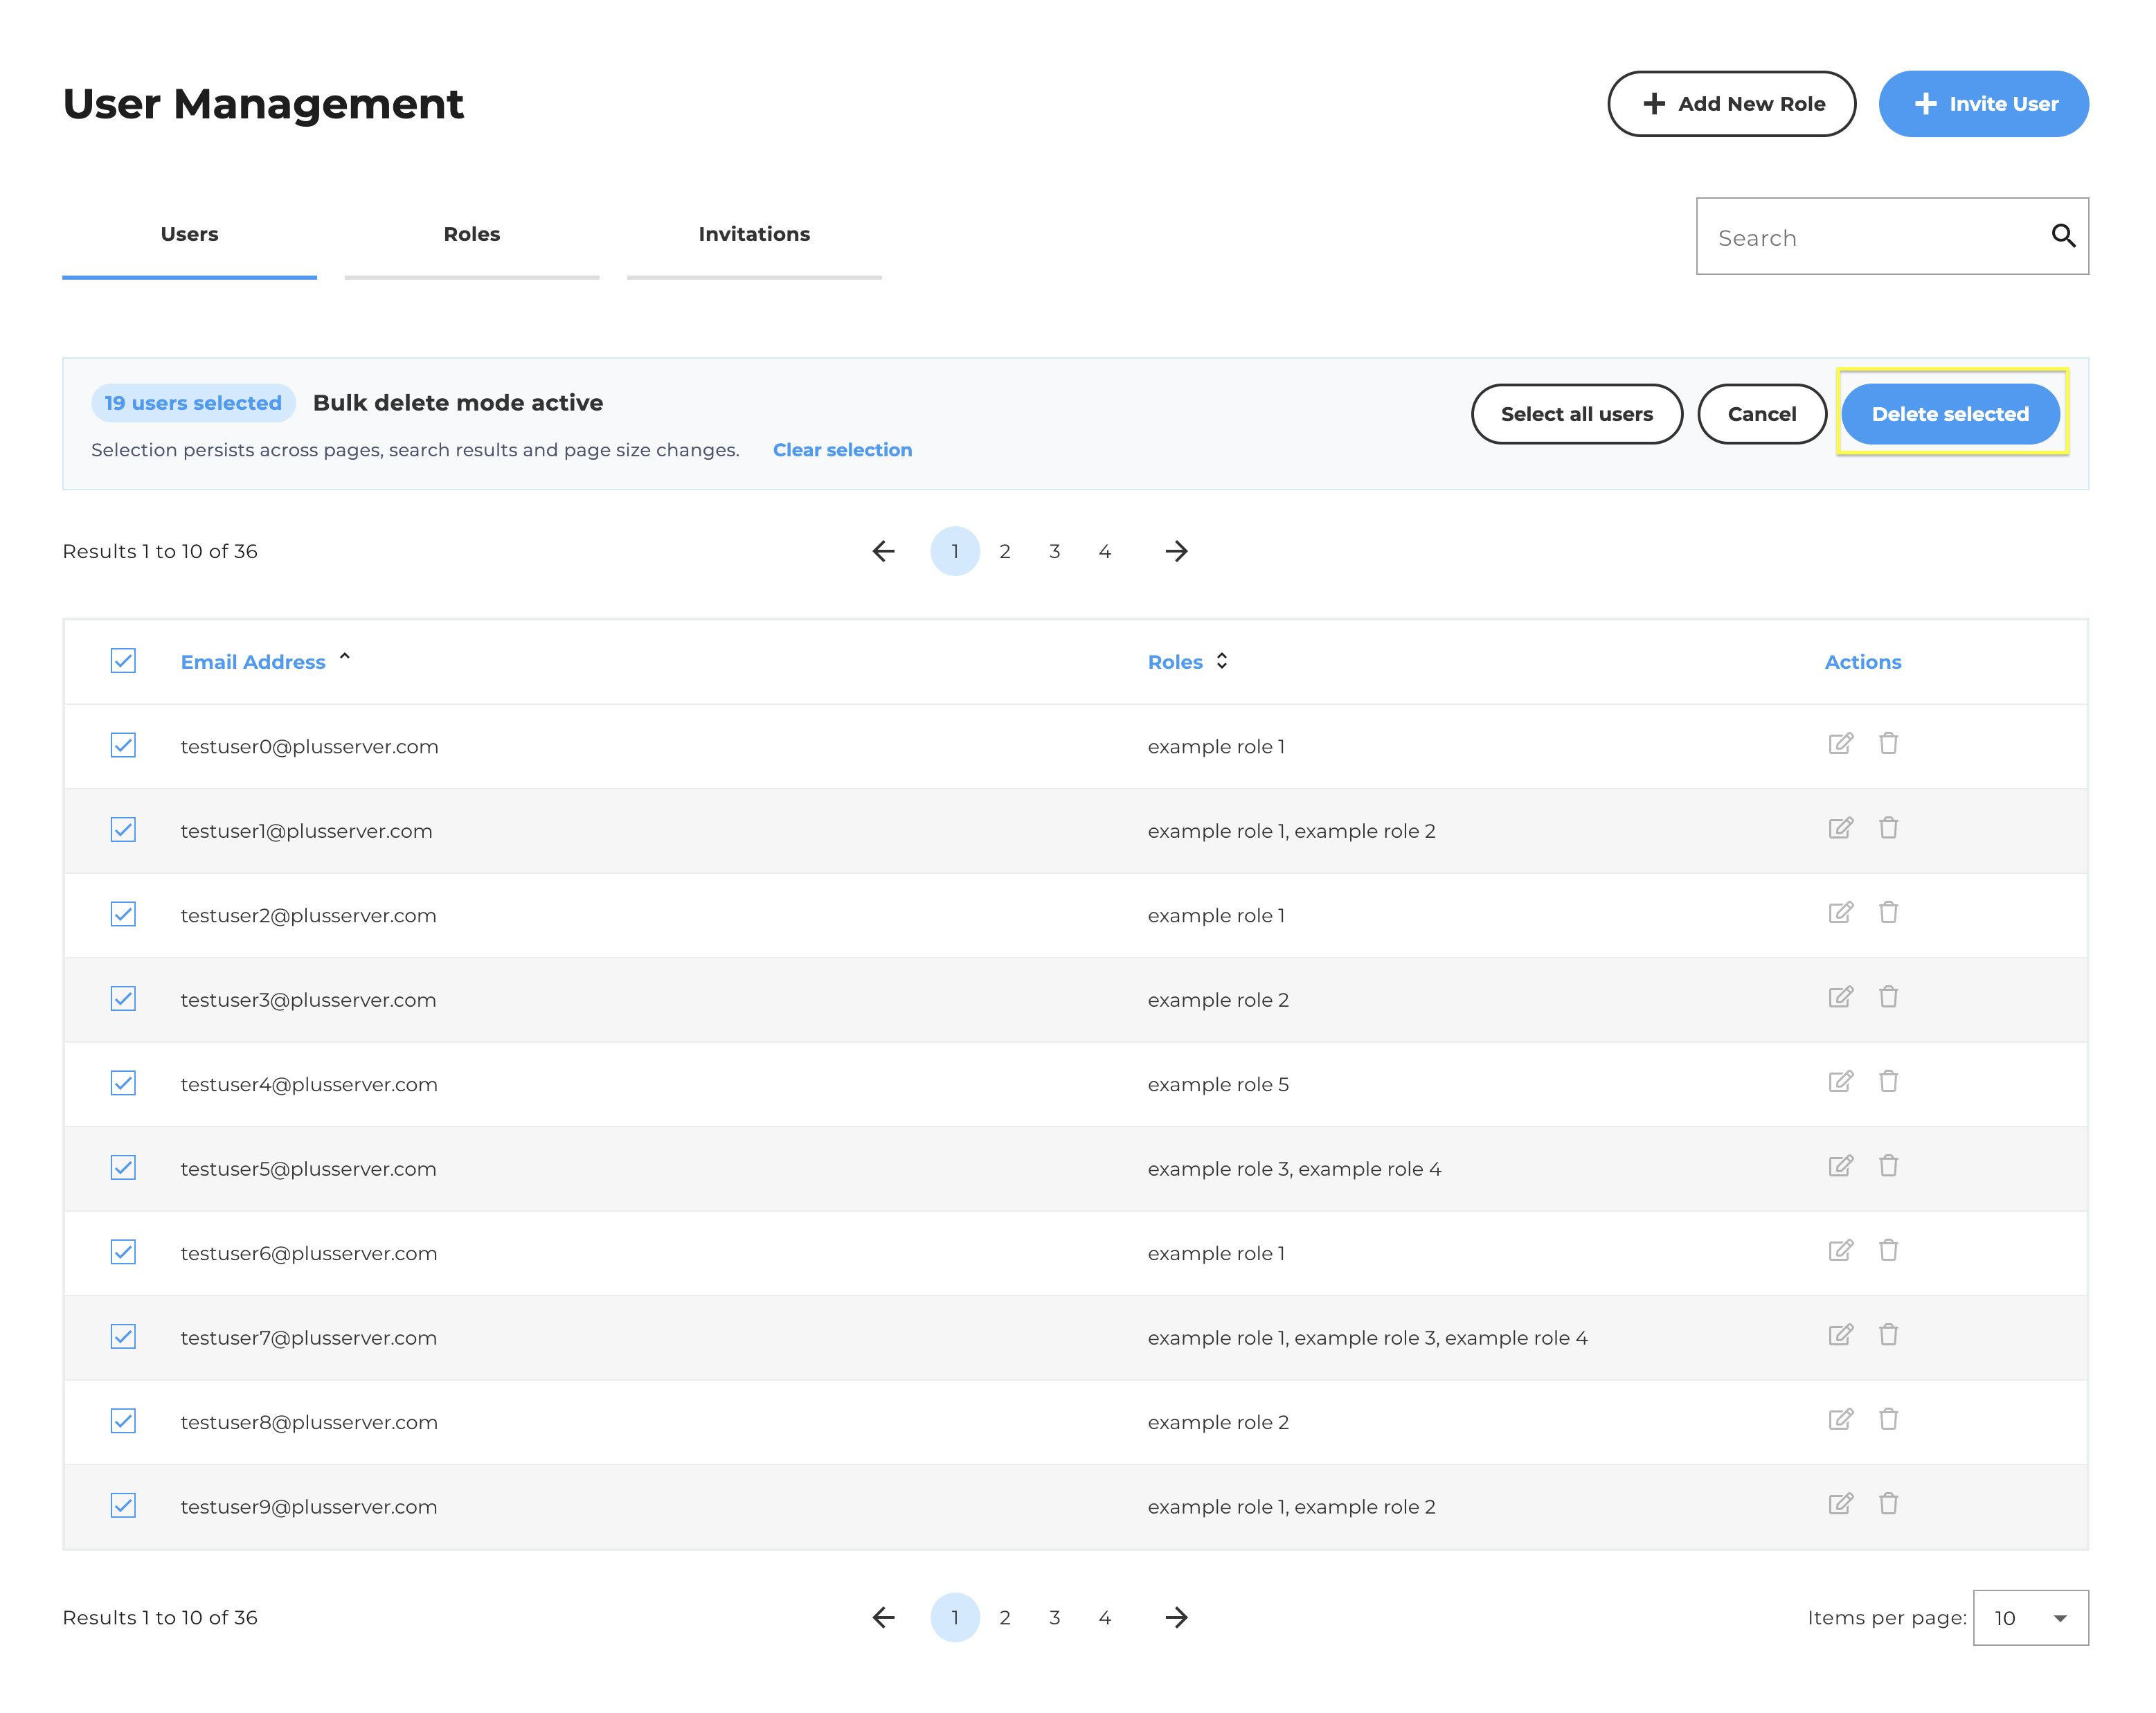Go to page 4 in bottom pagination

point(1105,1617)
